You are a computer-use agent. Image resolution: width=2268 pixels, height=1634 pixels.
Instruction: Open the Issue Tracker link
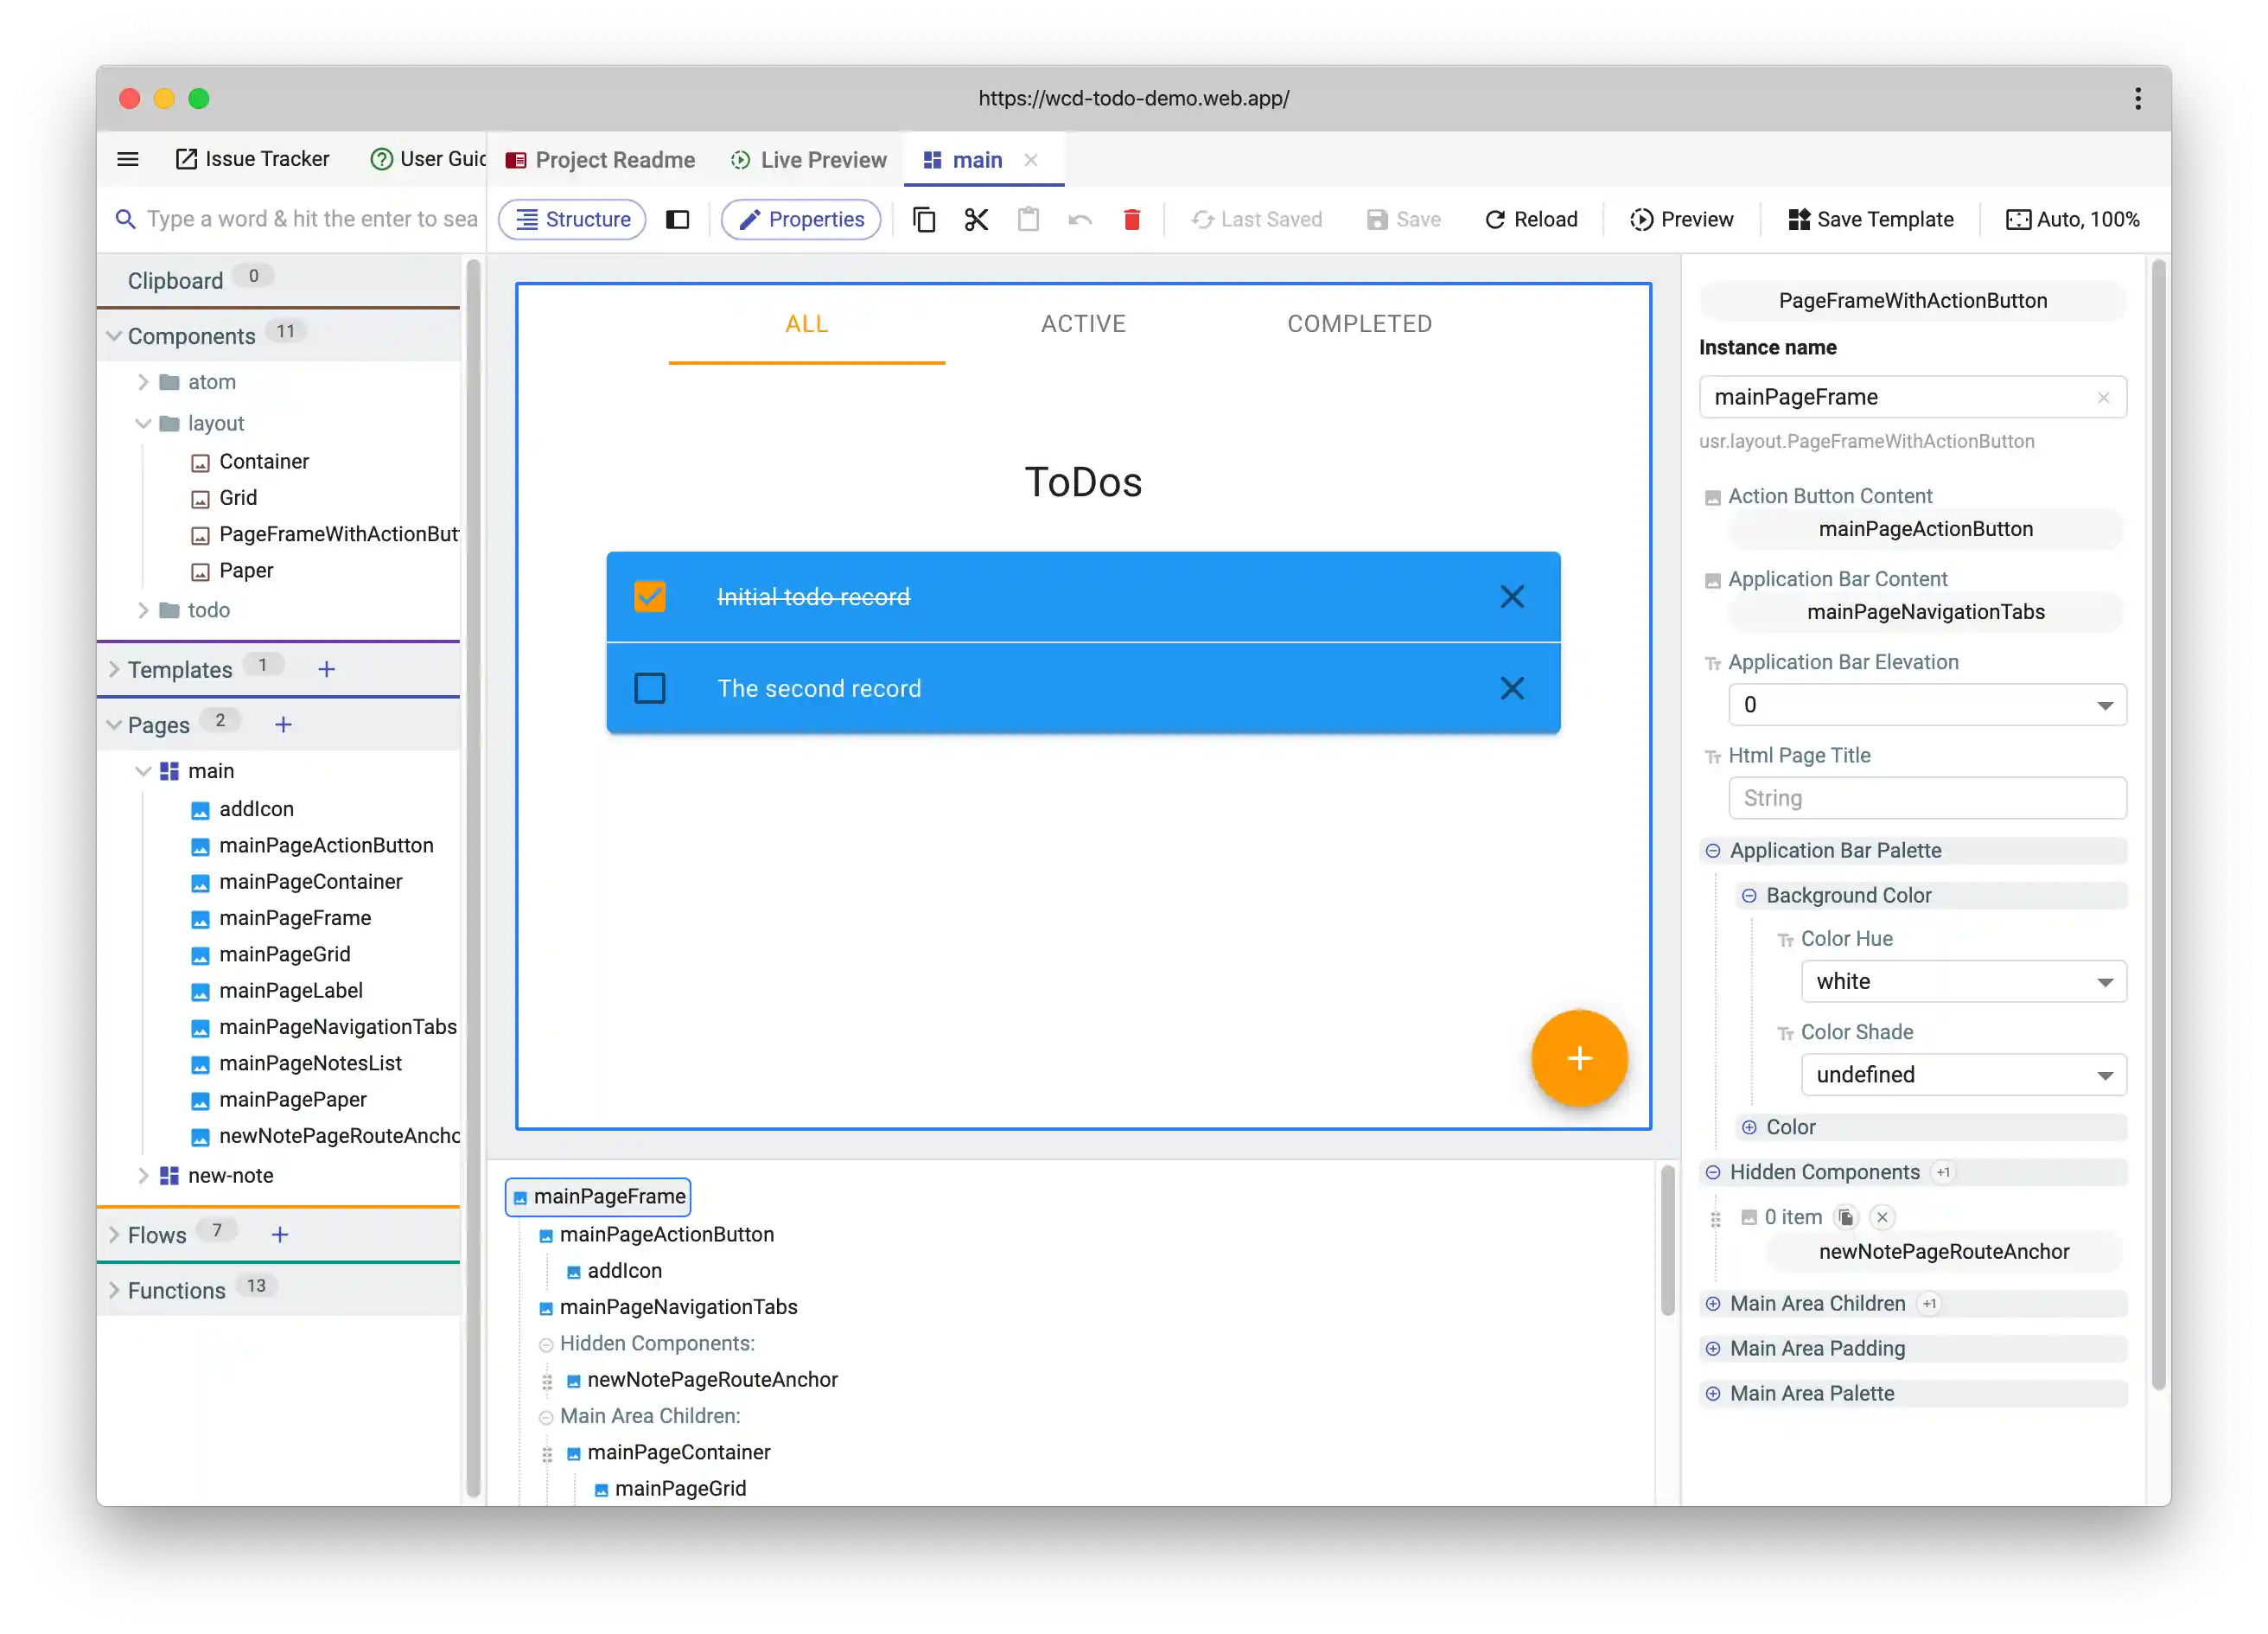253,159
